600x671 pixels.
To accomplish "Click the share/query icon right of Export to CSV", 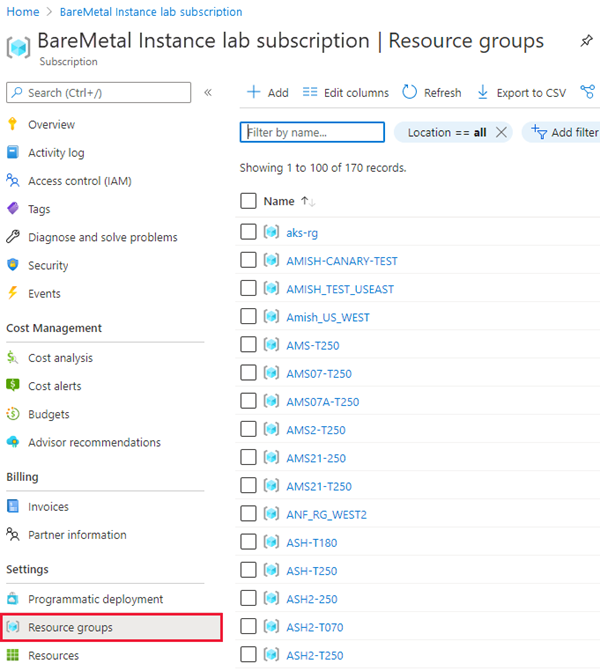I will (588, 92).
